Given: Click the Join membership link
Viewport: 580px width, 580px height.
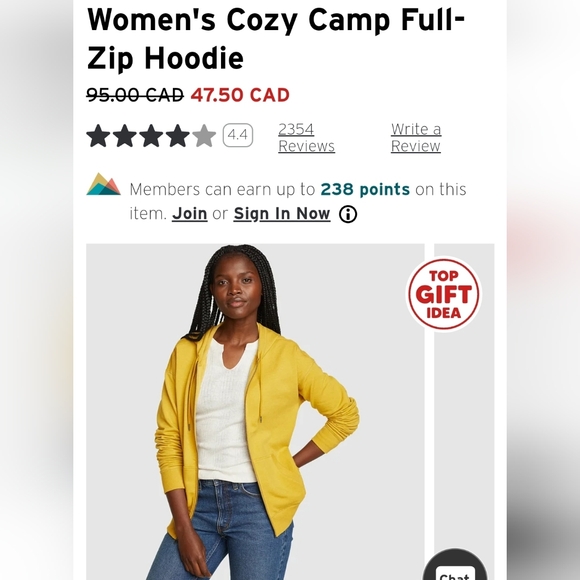Looking at the screenshot, I should coord(189,213).
